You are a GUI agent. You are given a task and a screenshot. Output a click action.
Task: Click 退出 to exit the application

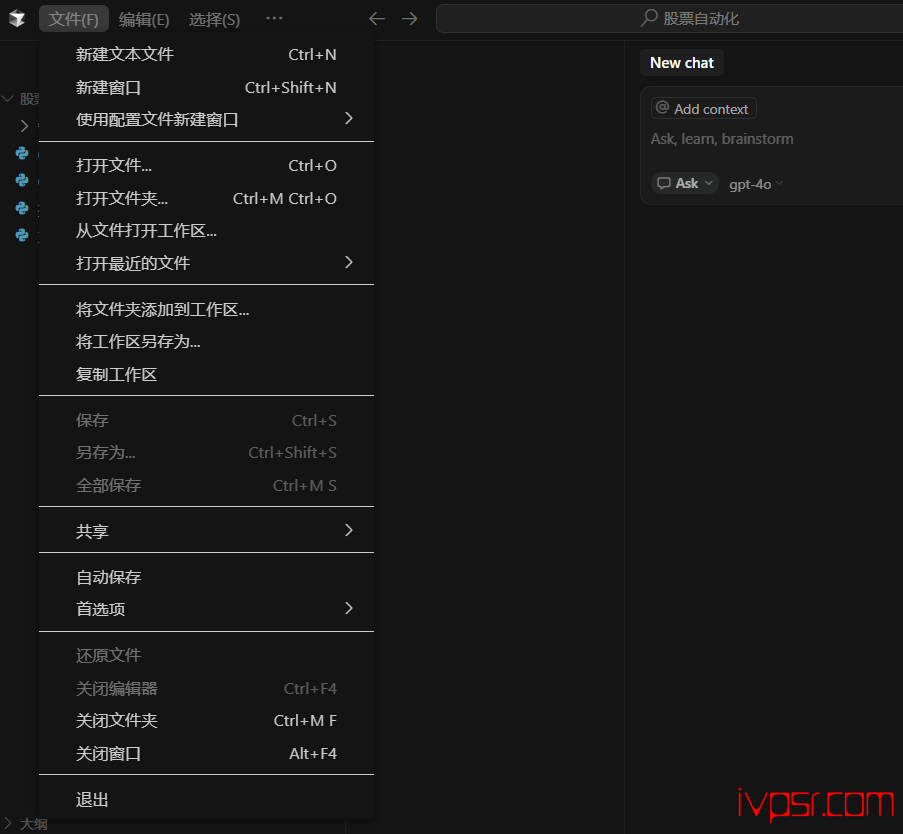pos(93,800)
